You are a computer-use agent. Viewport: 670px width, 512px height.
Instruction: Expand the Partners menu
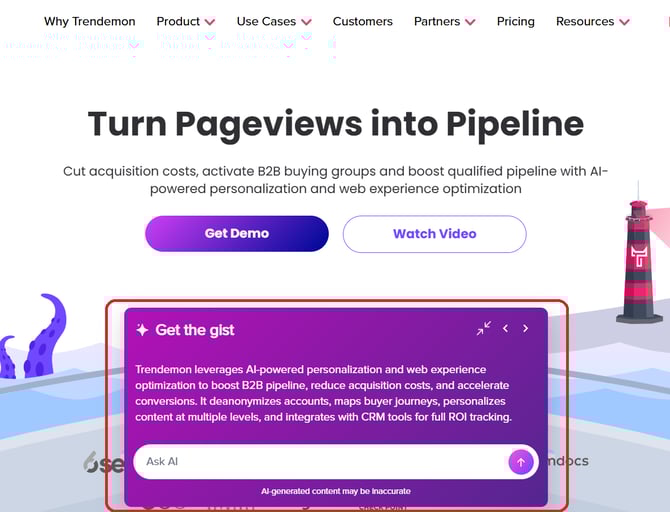[x=444, y=21]
